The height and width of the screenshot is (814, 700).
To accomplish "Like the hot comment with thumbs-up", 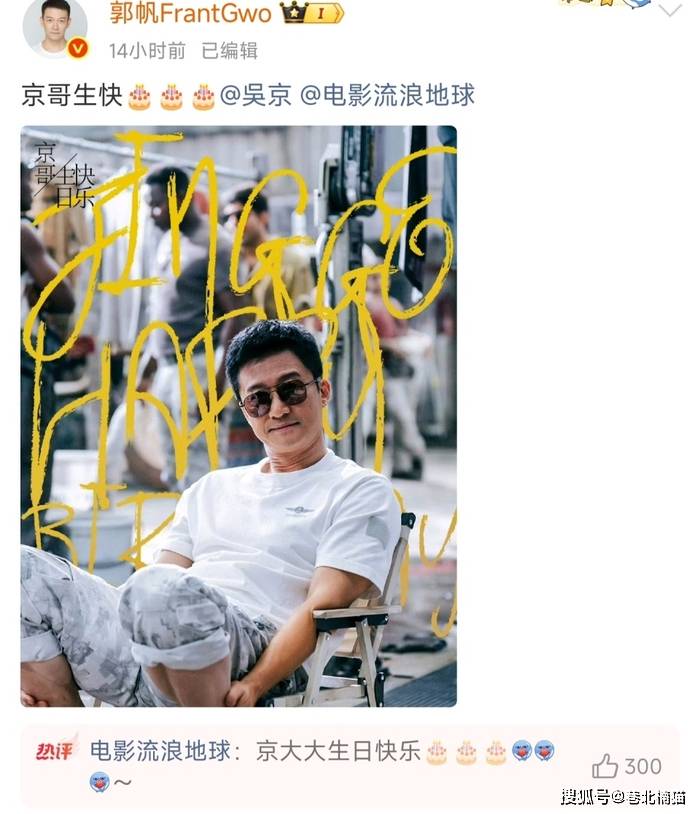I will (604, 766).
